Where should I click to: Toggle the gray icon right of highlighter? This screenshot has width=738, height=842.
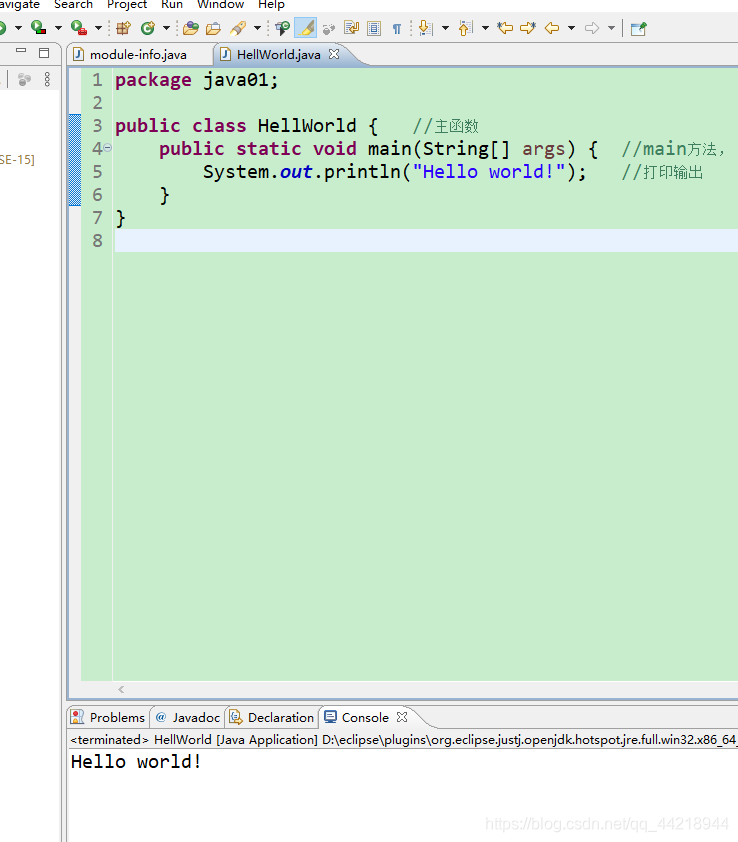329,28
